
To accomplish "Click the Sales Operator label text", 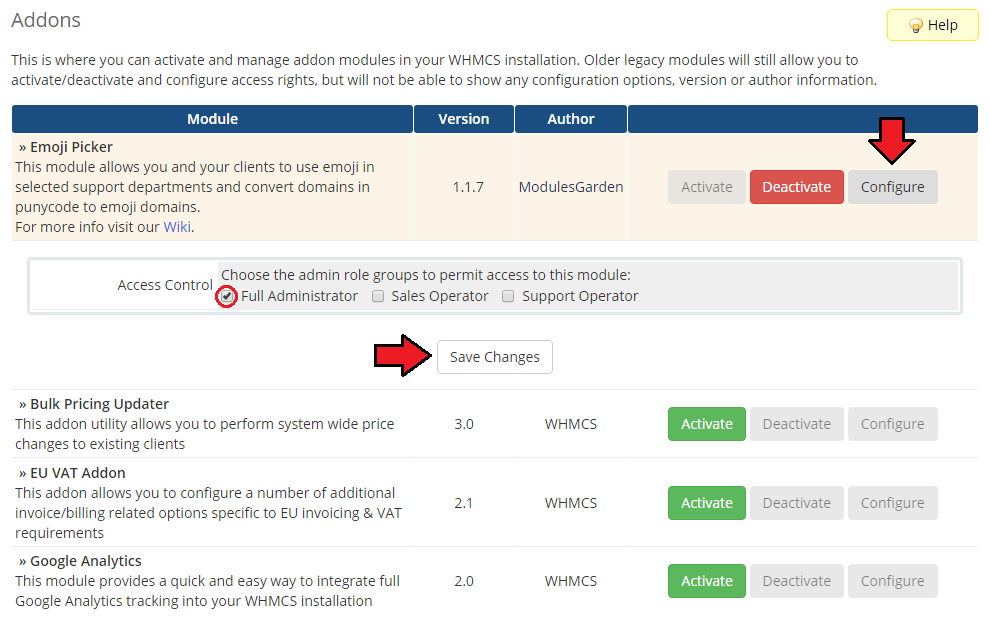I will (439, 296).
